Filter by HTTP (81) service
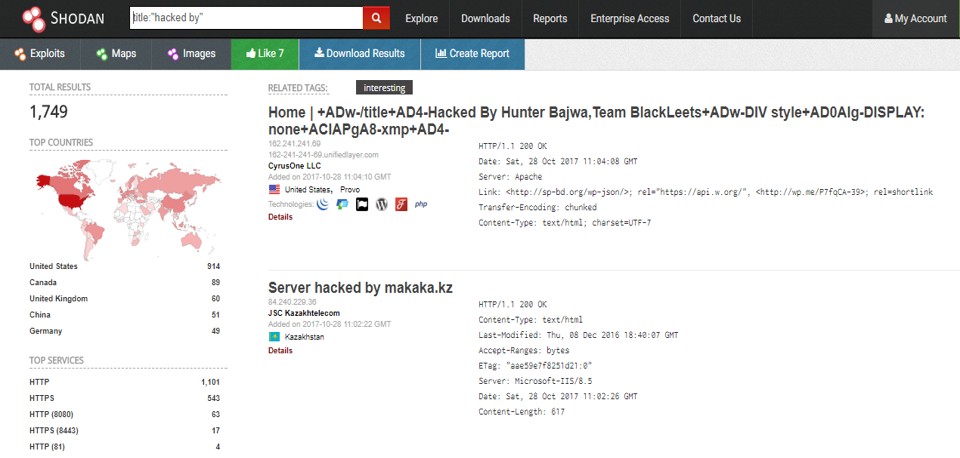The image size is (960, 458). (124, 447)
